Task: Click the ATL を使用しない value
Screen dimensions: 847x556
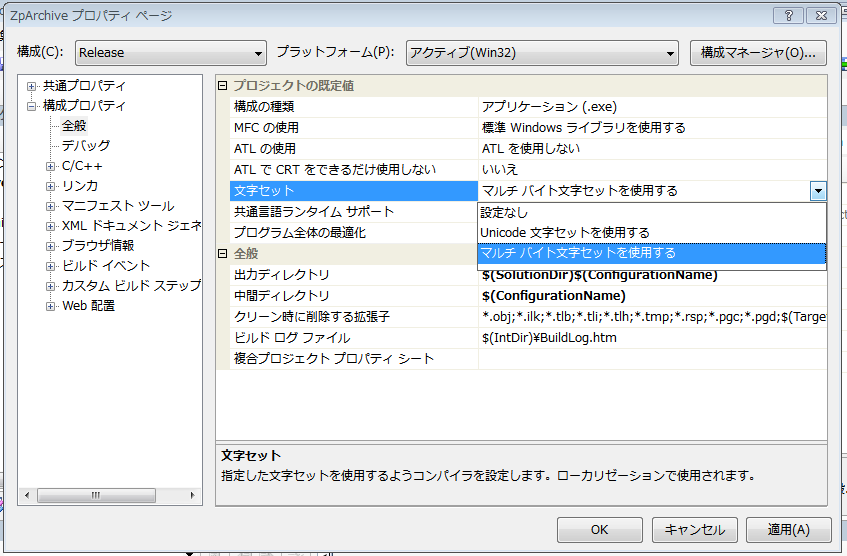Action: coord(653,149)
